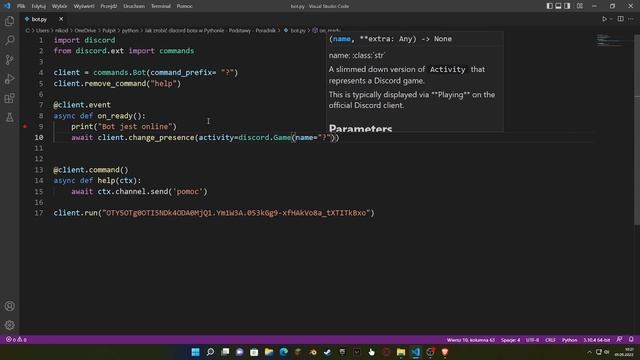640x360 pixels.
Task: Open editor More Actions ellipsis
Action: click(631, 19)
